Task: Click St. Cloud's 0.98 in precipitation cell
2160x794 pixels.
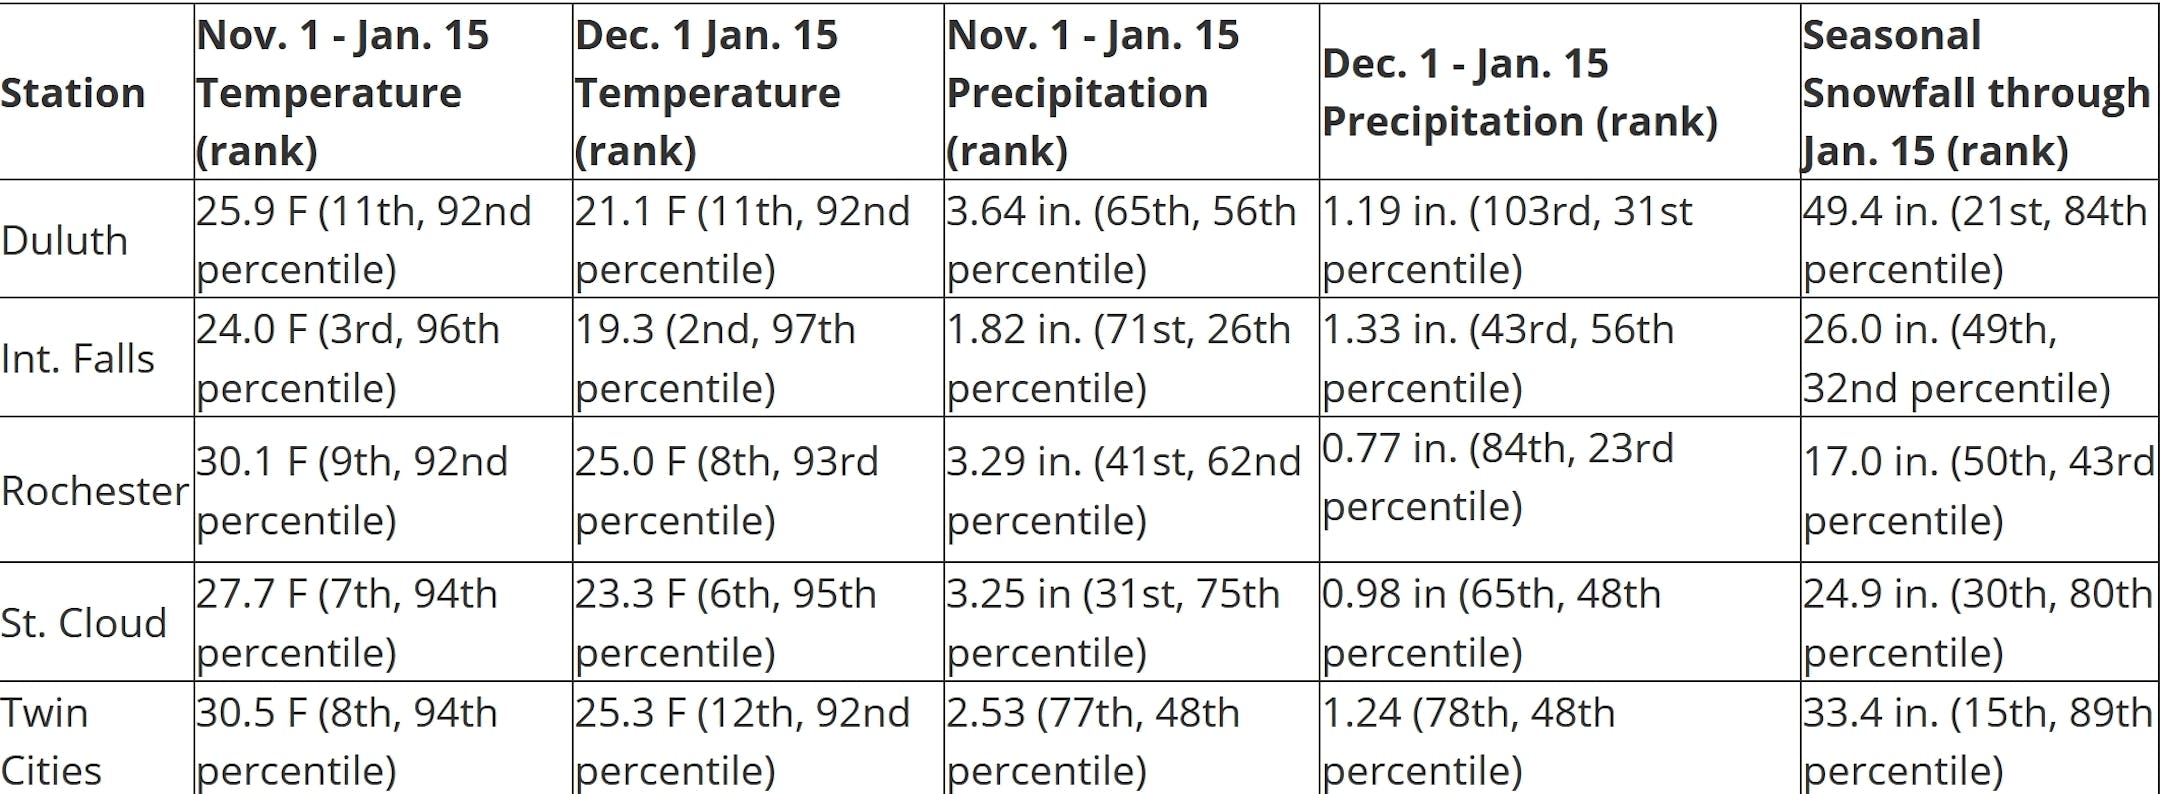Action: tap(1490, 622)
